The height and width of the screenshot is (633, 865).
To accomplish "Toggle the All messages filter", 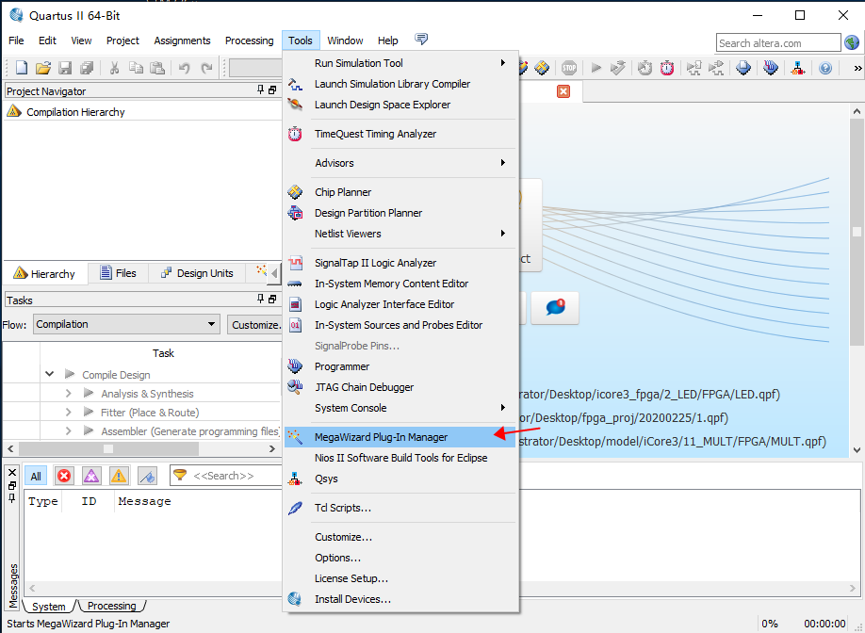I will tap(36, 476).
